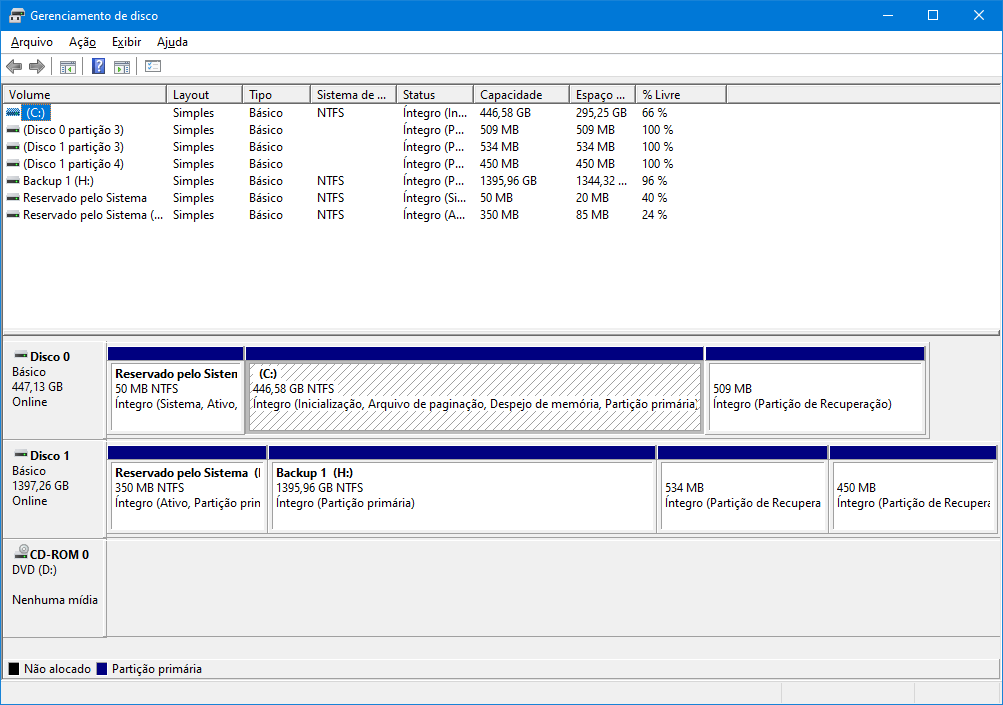Viewport: 1003px width, 705px height.
Task: Sort by the Capacidade column header
Action: point(521,95)
